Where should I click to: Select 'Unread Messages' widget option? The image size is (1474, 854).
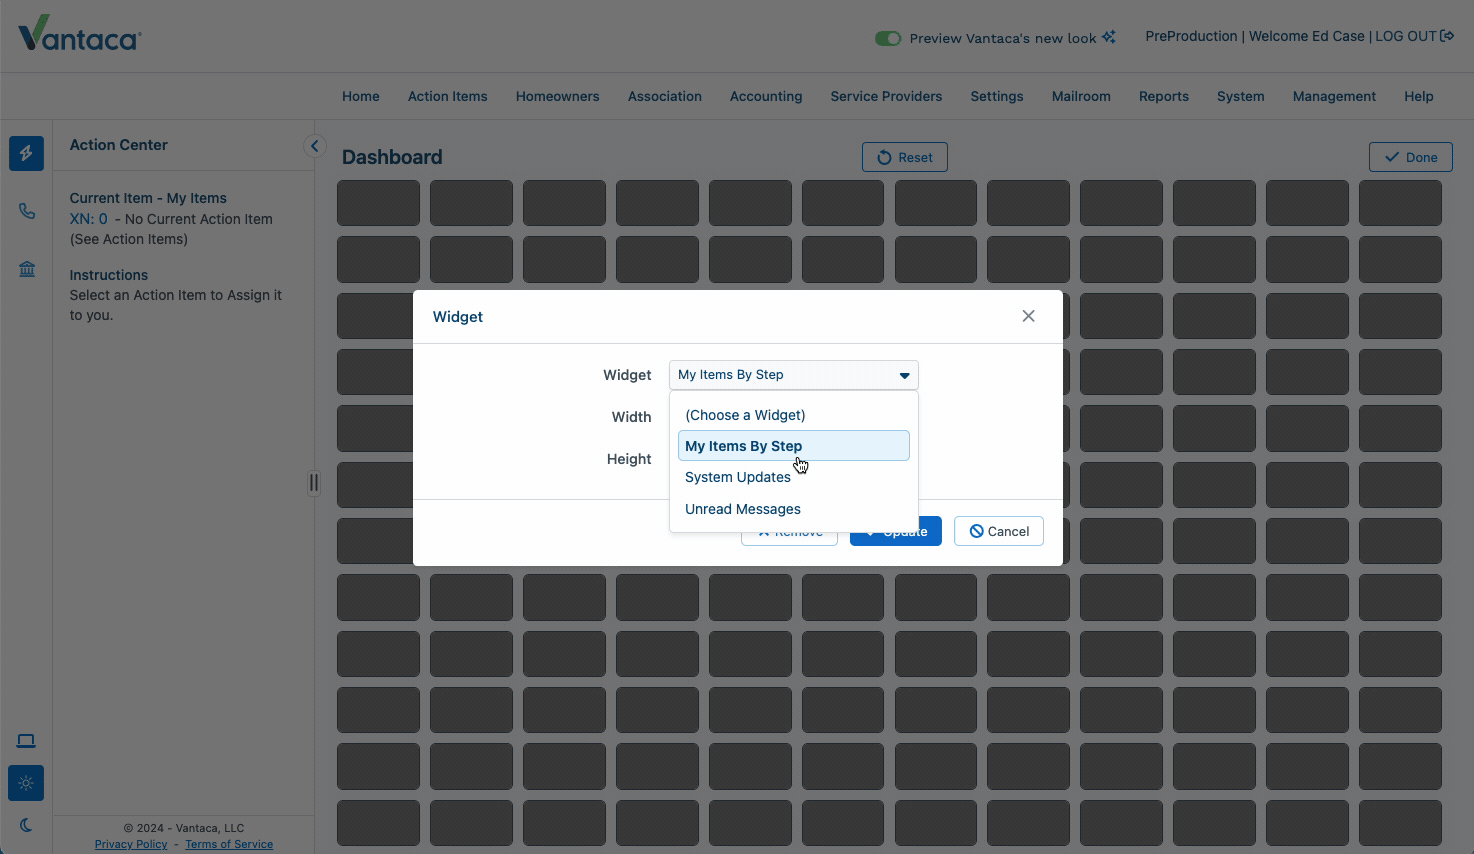pyautogui.click(x=794, y=509)
